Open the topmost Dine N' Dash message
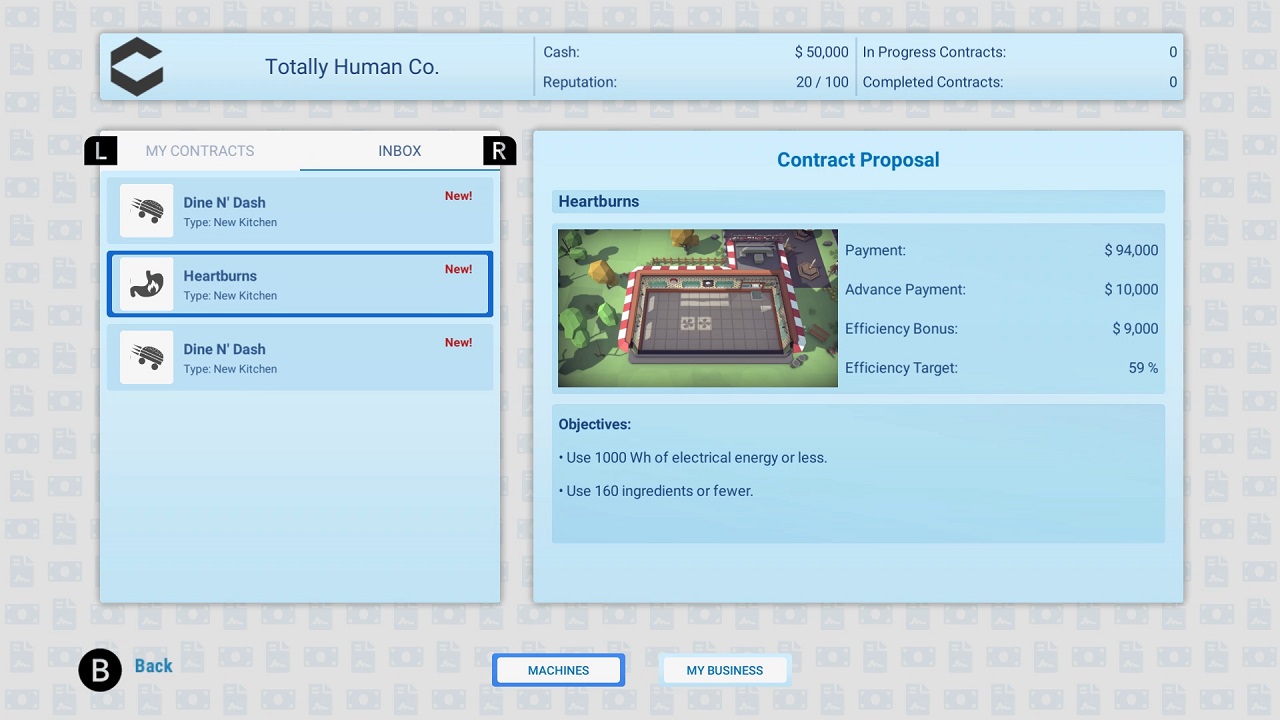 pos(300,210)
